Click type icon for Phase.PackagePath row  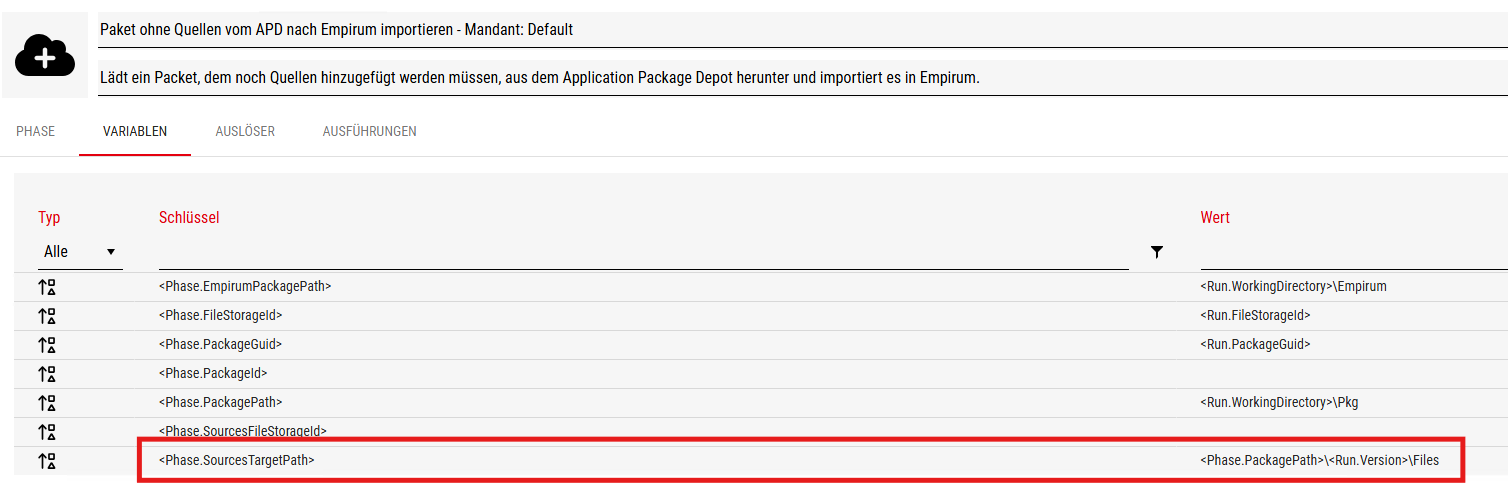[47, 403]
